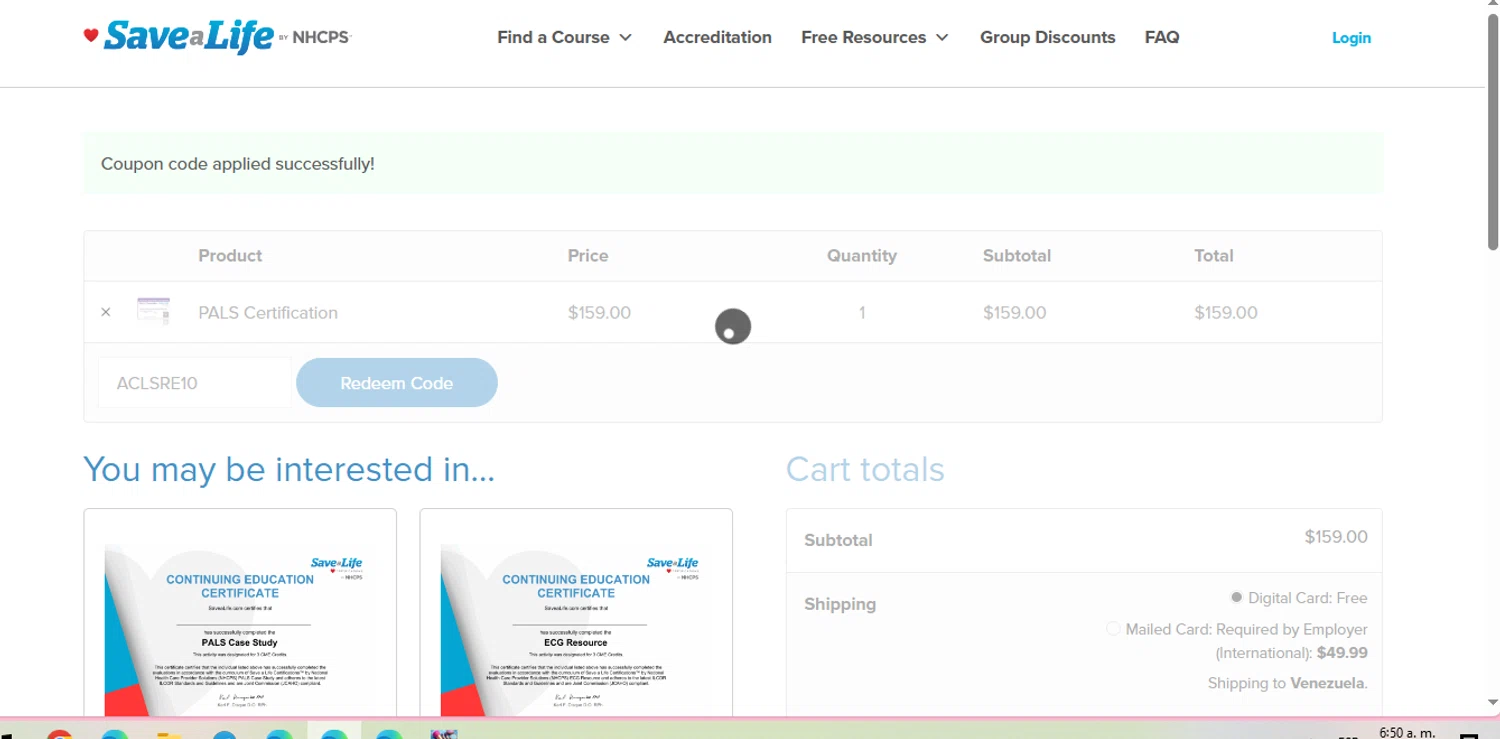Image resolution: width=1500 pixels, height=739 pixels.
Task: Click the Save a Life NHCPS logo
Action: click(217, 37)
